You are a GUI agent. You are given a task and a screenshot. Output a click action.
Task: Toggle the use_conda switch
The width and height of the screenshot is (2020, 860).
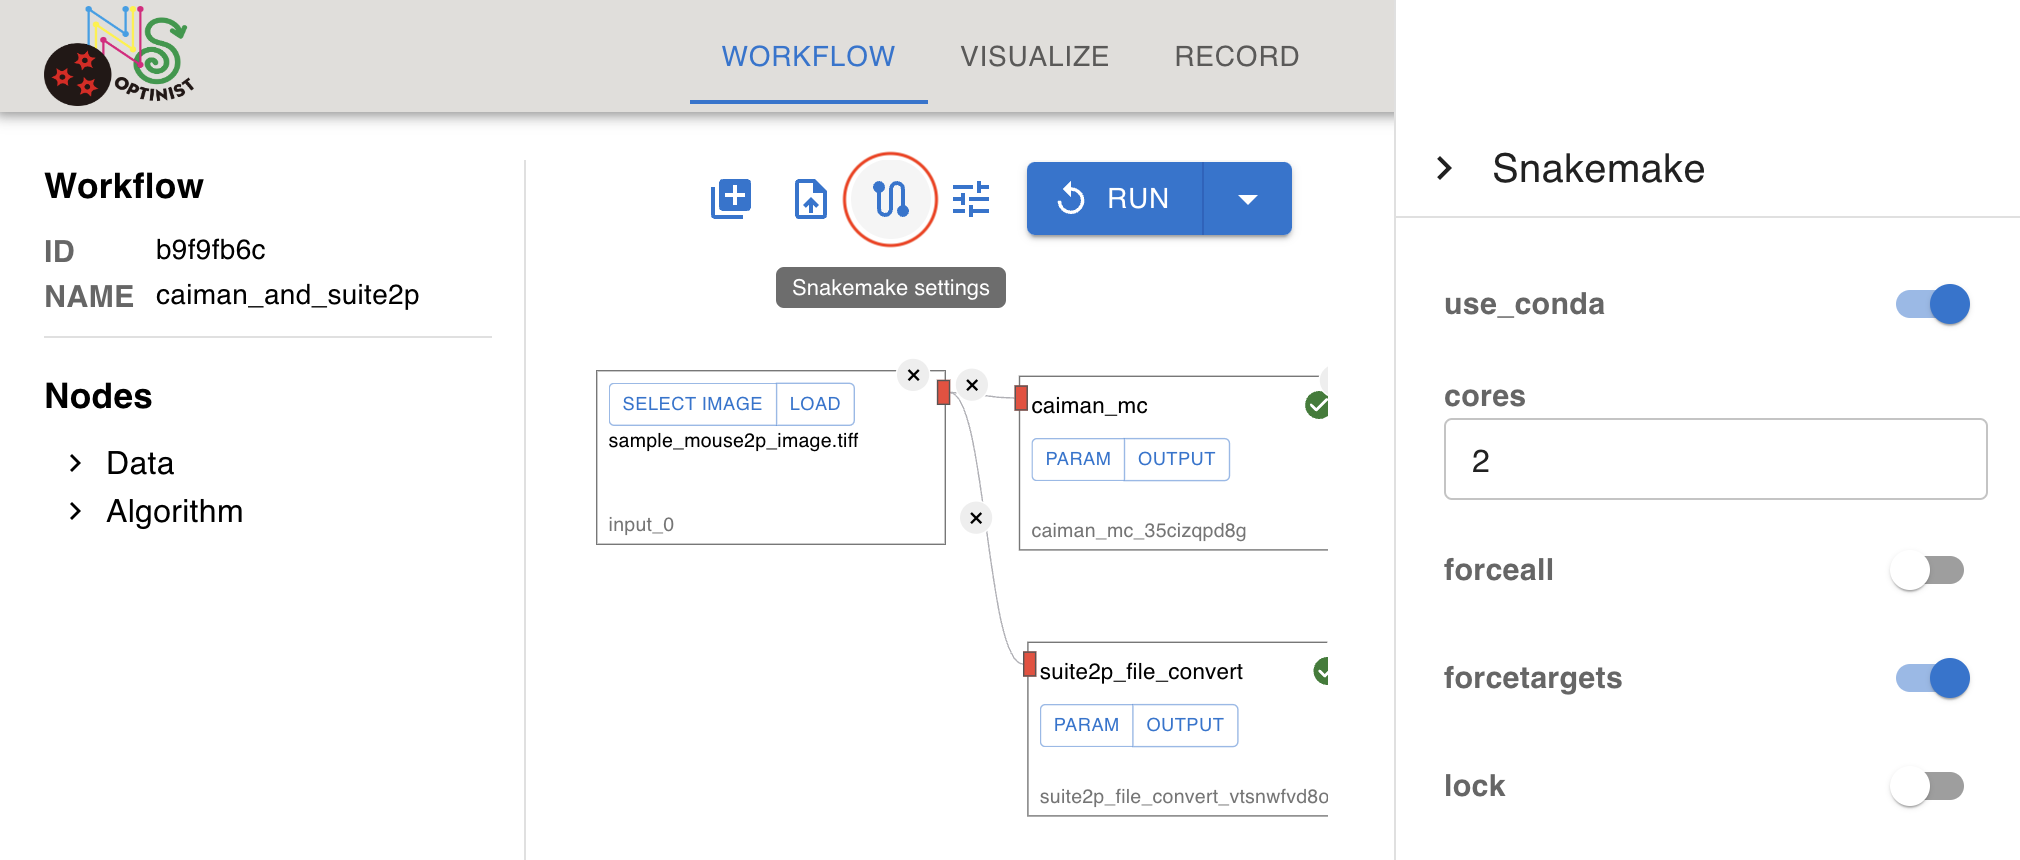[x=1932, y=304]
